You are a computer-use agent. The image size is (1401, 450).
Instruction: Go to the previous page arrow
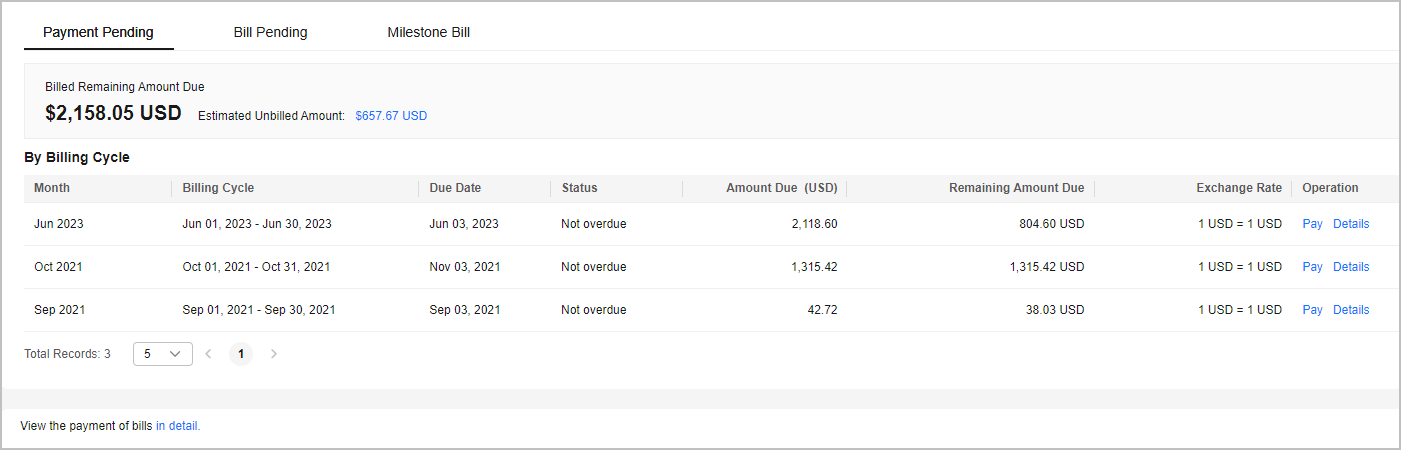(208, 354)
